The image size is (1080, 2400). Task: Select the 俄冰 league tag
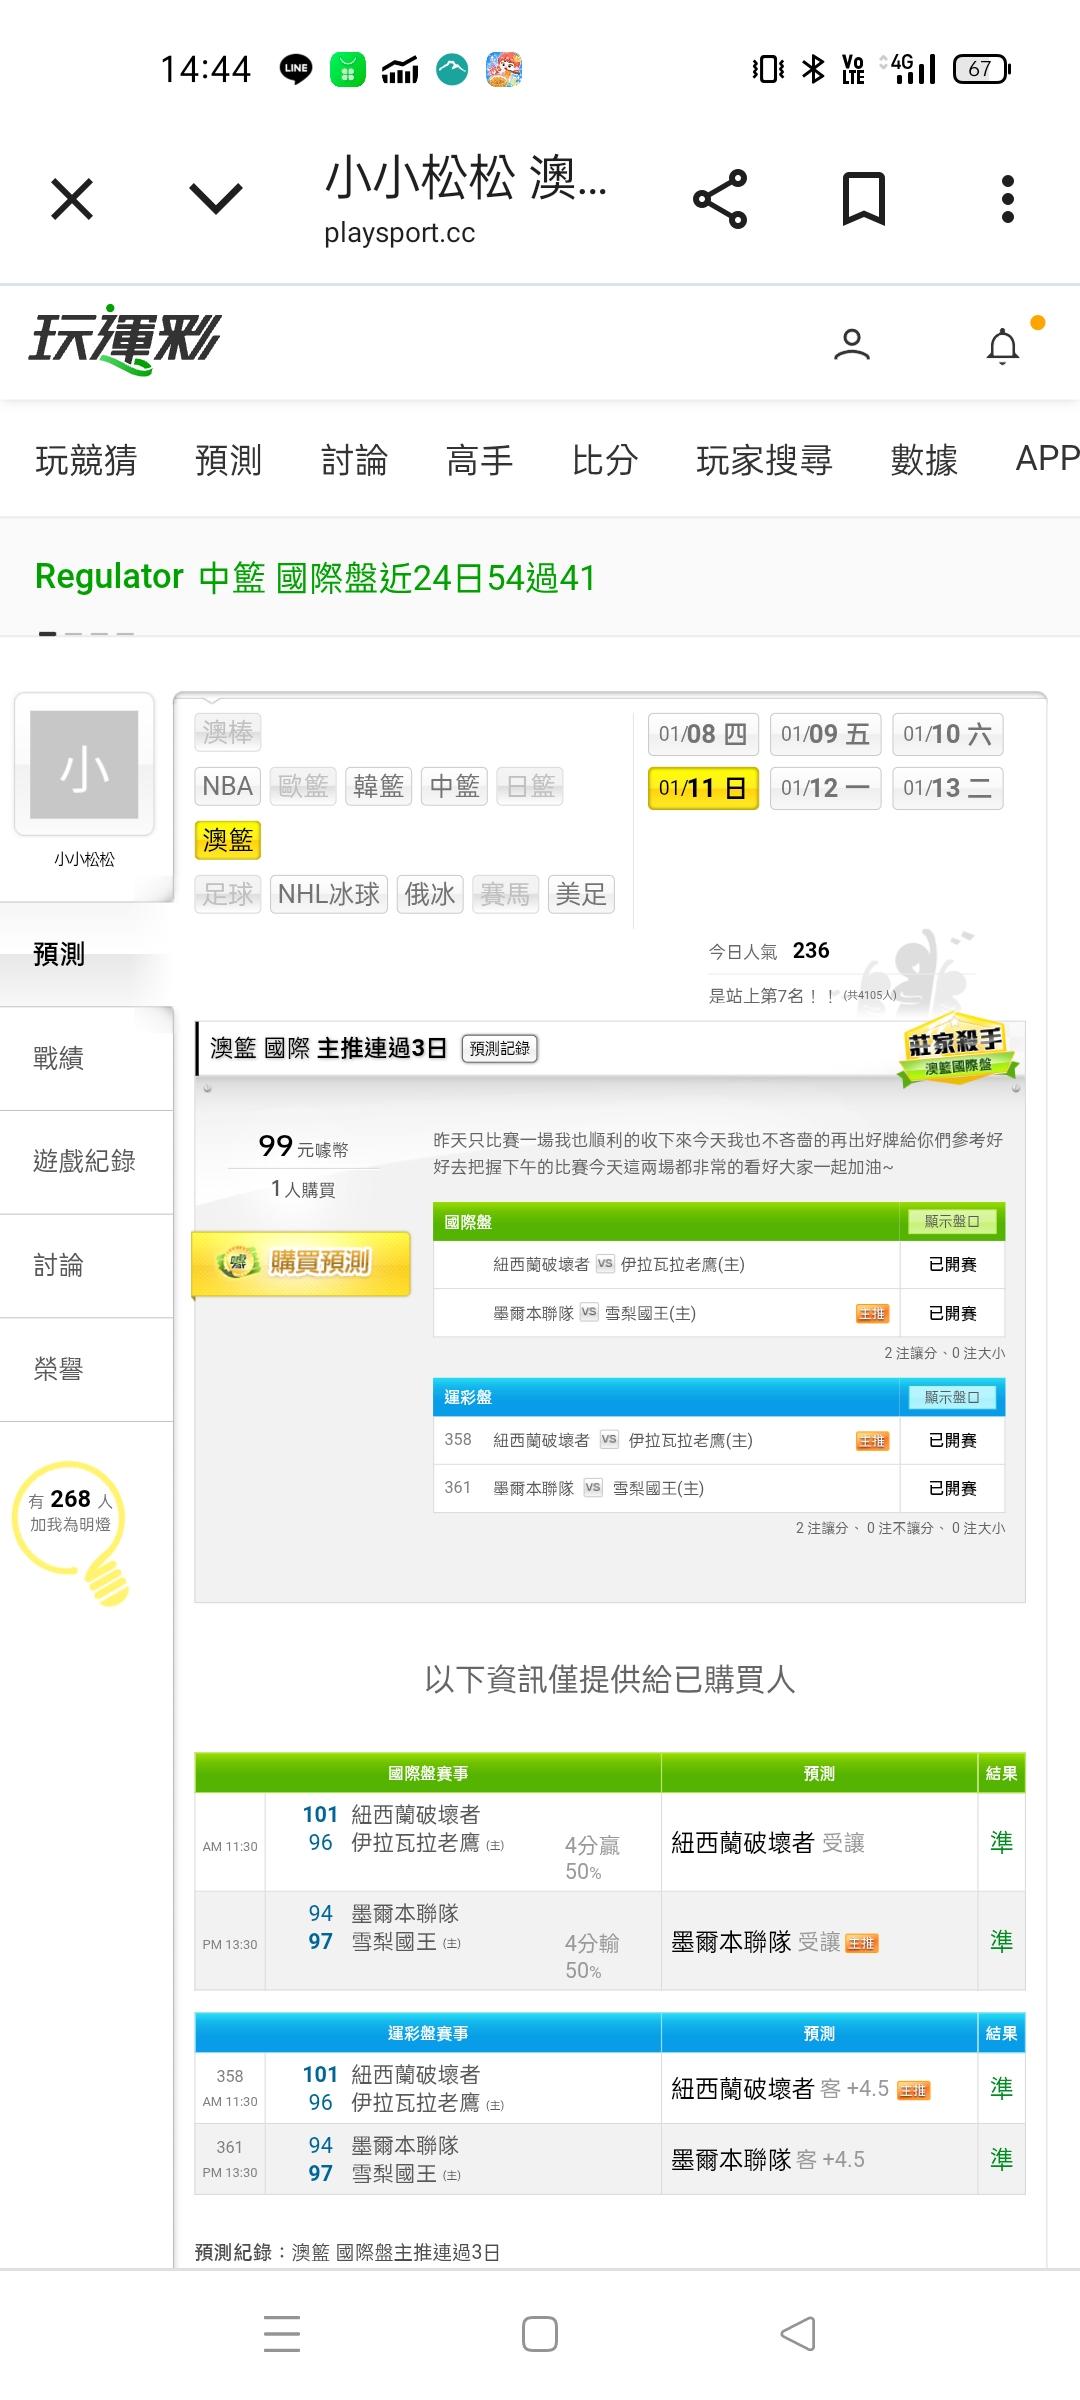click(x=430, y=894)
